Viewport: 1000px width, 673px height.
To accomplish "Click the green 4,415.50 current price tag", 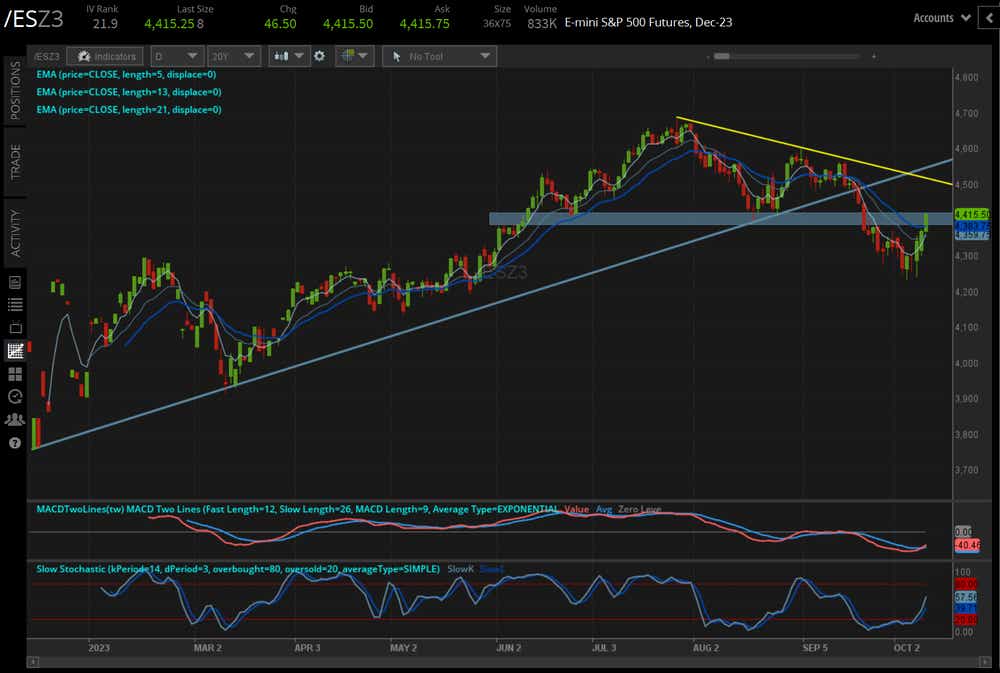I will coord(972,214).
